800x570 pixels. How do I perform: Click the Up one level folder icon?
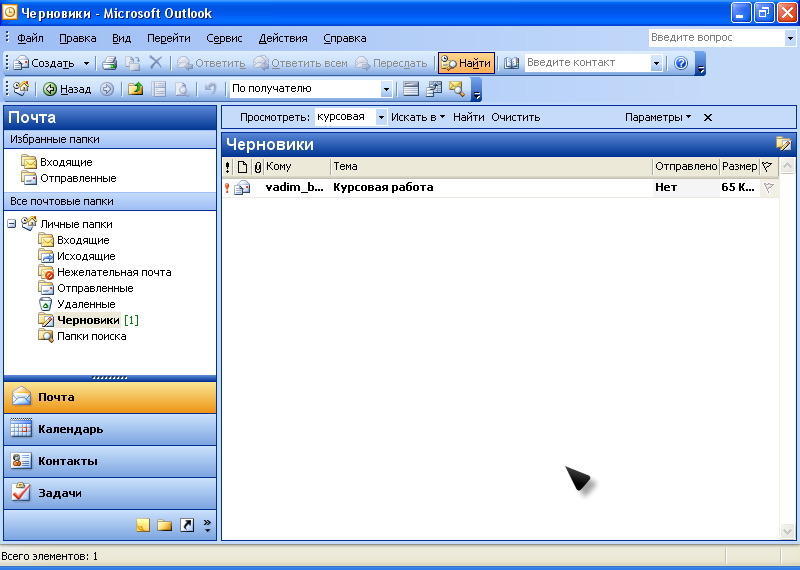(x=135, y=89)
